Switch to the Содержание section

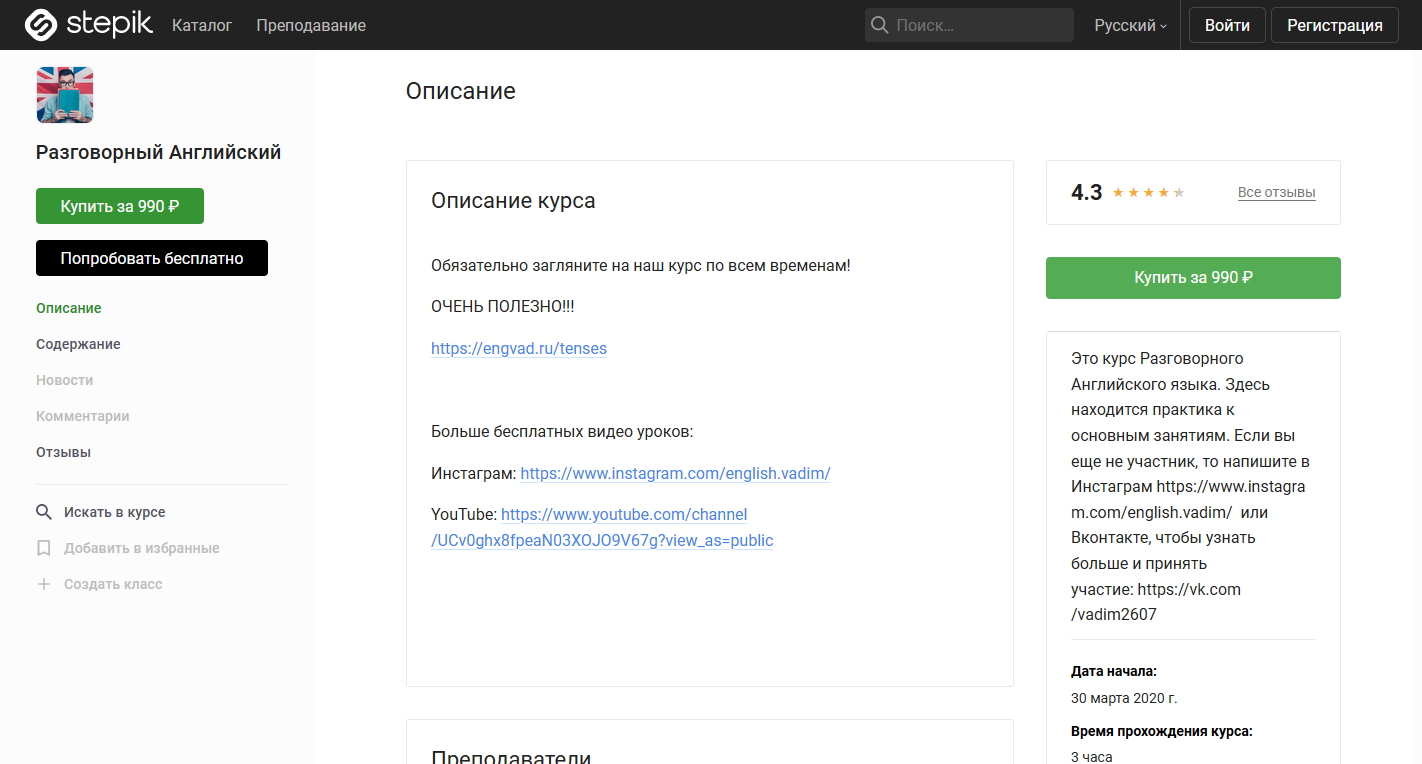(x=77, y=343)
